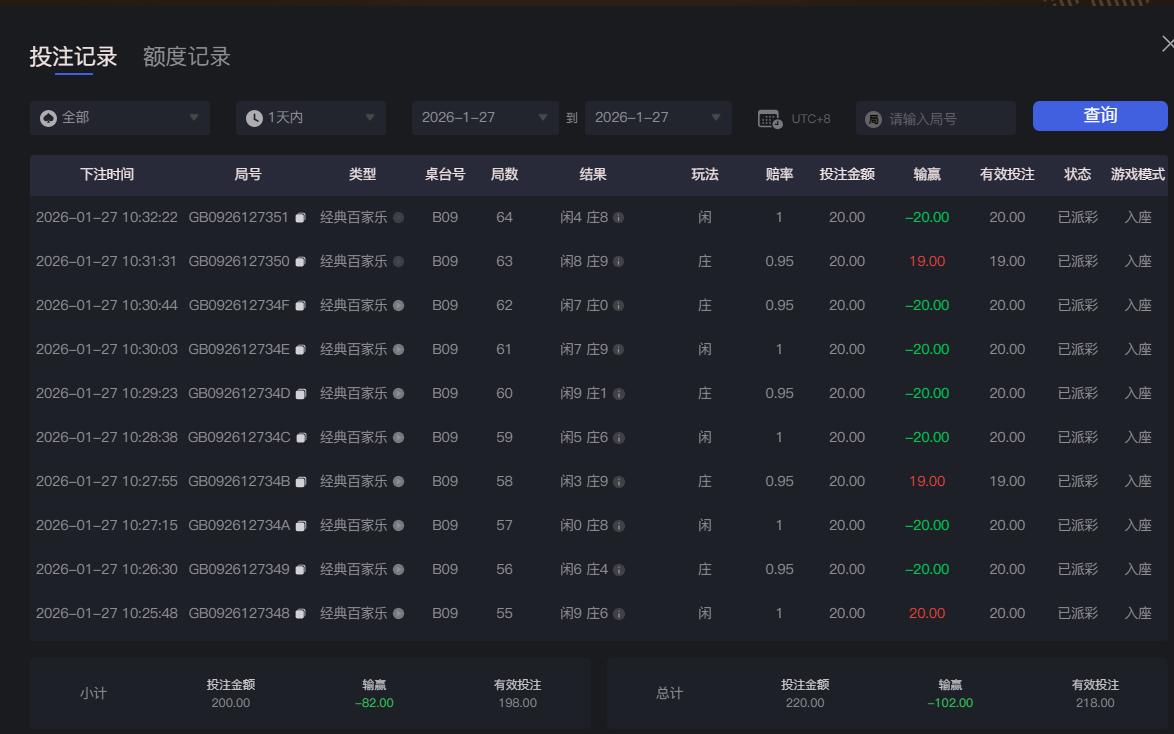Click the globe icon inside the 全部 filter

[x=47, y=117]
